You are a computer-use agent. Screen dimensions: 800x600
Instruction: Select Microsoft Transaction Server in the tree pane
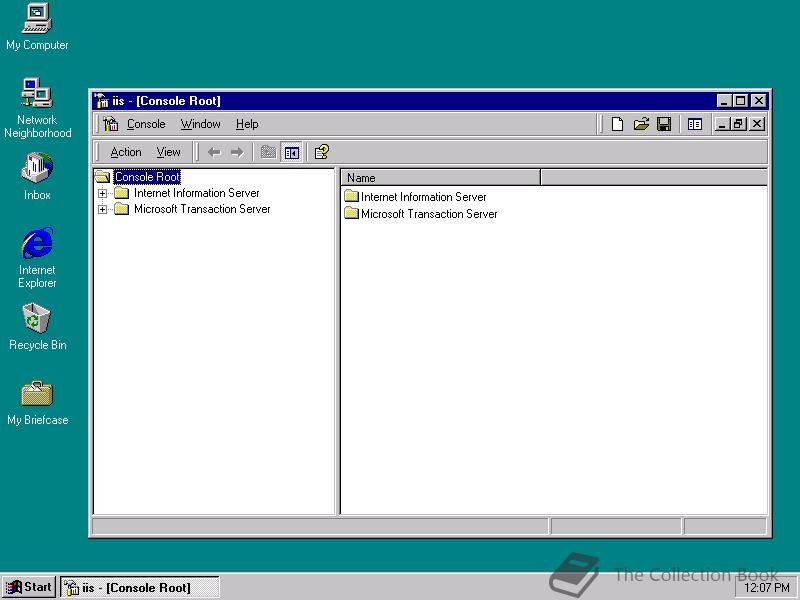(x=202, y=209)
